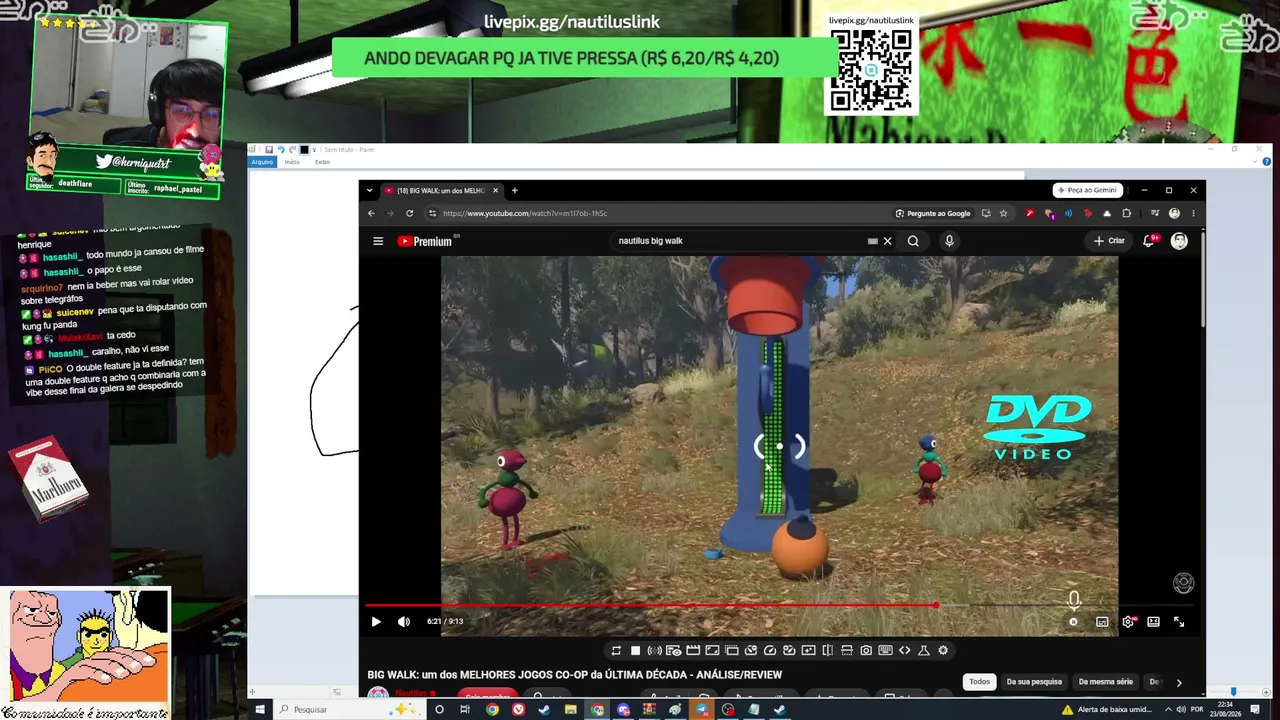The width and height of the screenshot is (1280, 720).
Task: Bookmark this page with the star icon
Action: point(1003,213)
